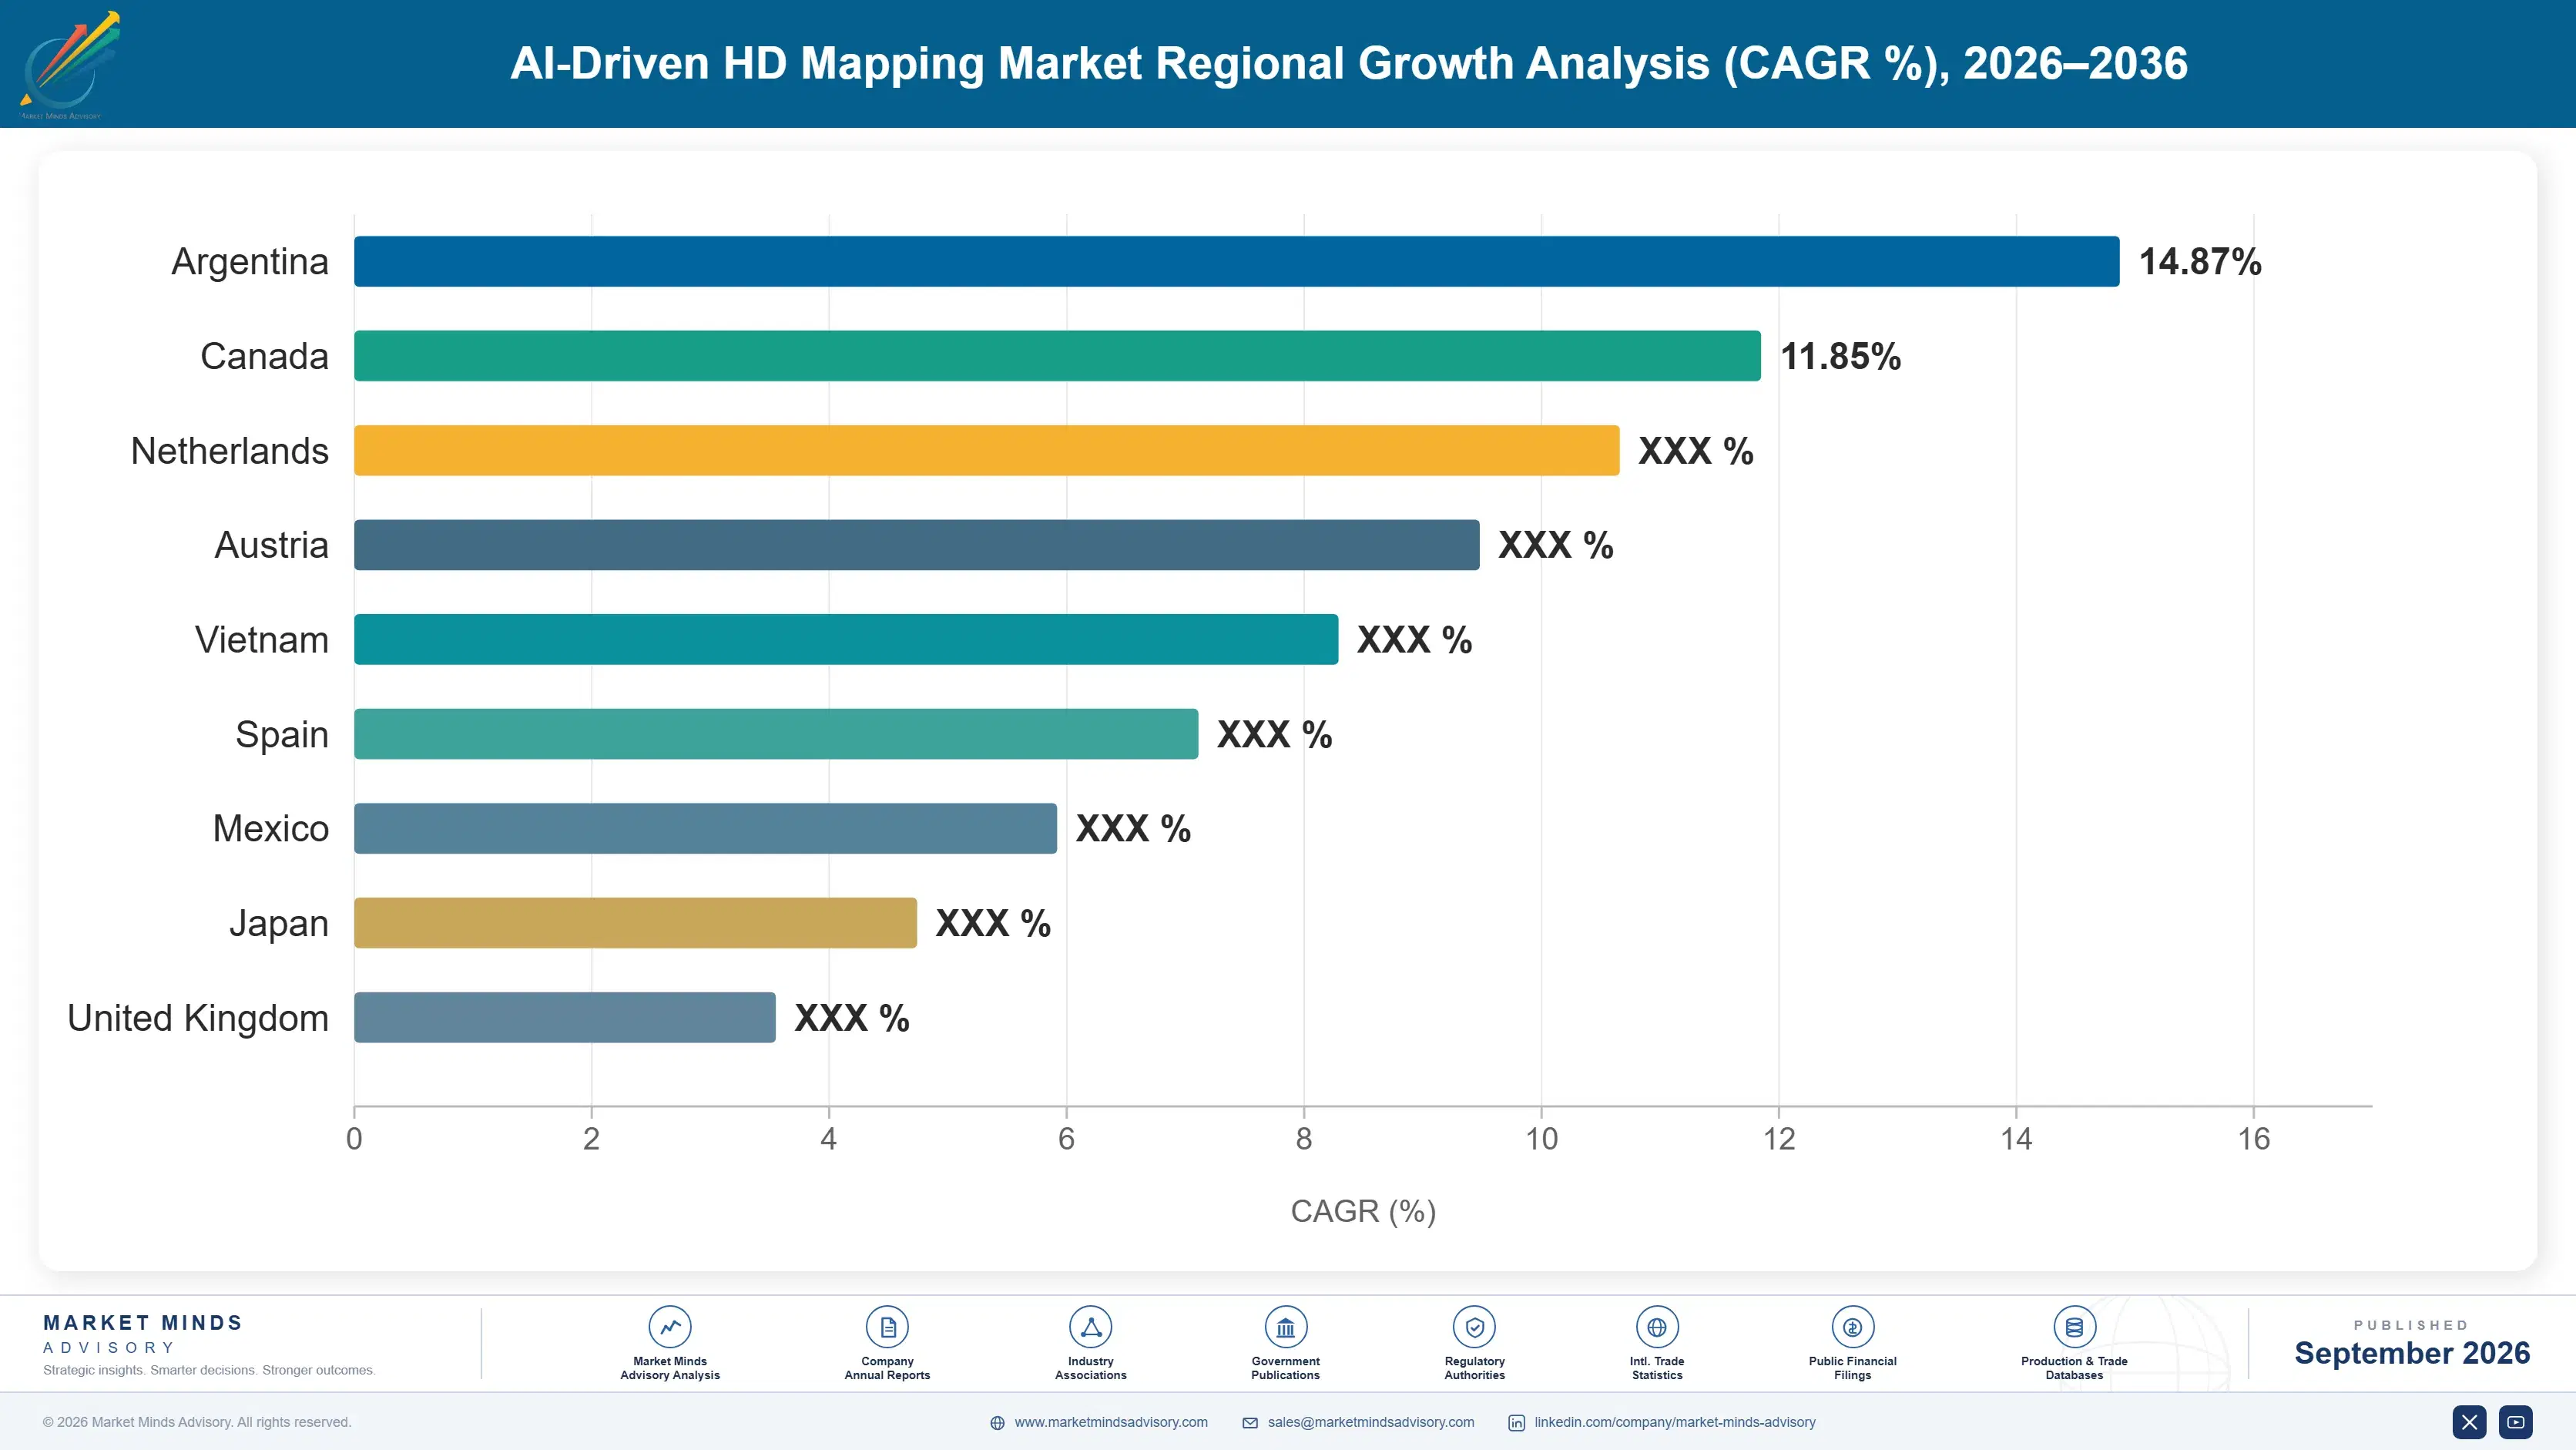Open the X social media icon
Screen dimensions: 2576x1450
[2469, 1422]
